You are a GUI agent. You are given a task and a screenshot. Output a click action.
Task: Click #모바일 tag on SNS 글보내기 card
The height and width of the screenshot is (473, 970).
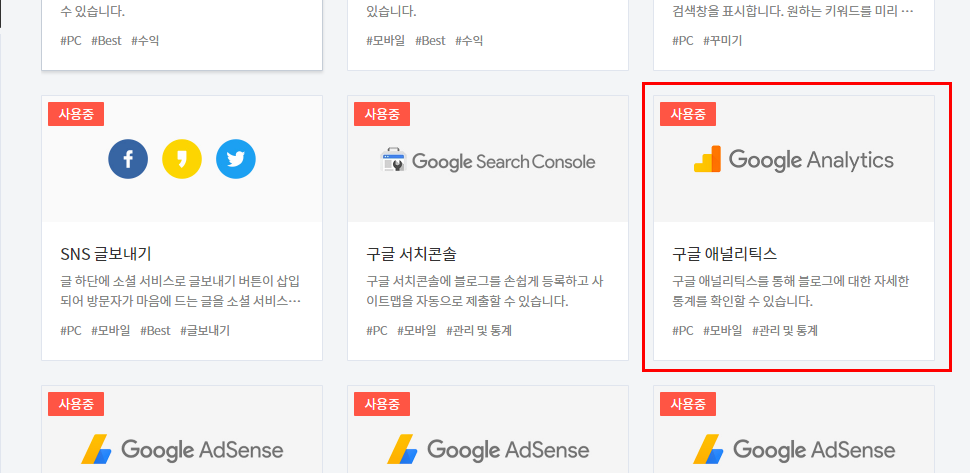coord(111,331)
